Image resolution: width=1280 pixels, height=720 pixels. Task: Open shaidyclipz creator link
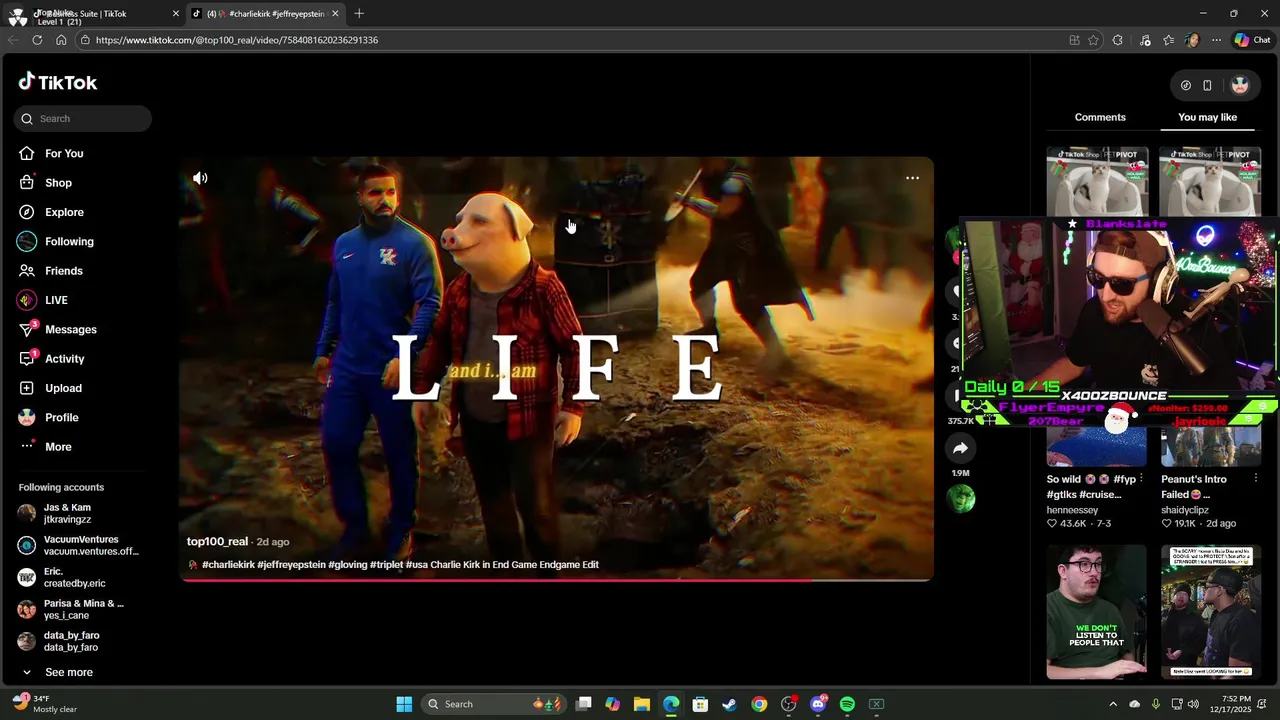(x=1184, y=510)
